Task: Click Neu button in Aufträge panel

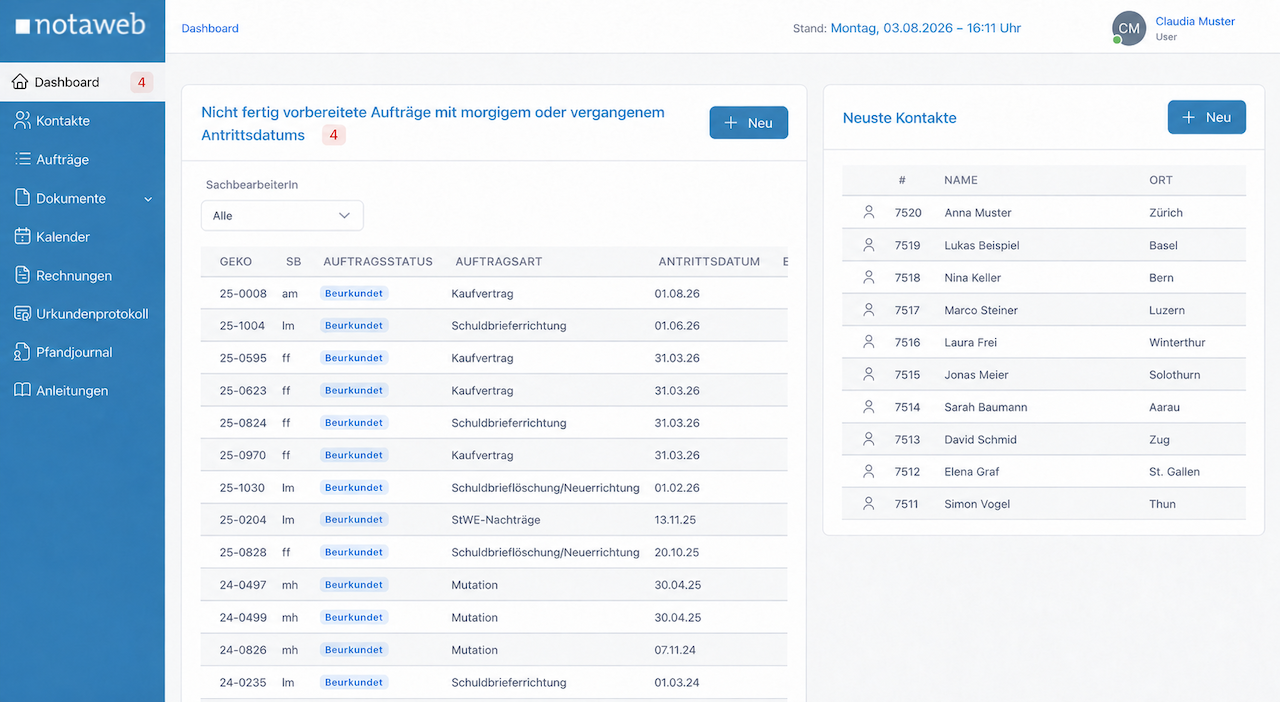Action: 749,122
